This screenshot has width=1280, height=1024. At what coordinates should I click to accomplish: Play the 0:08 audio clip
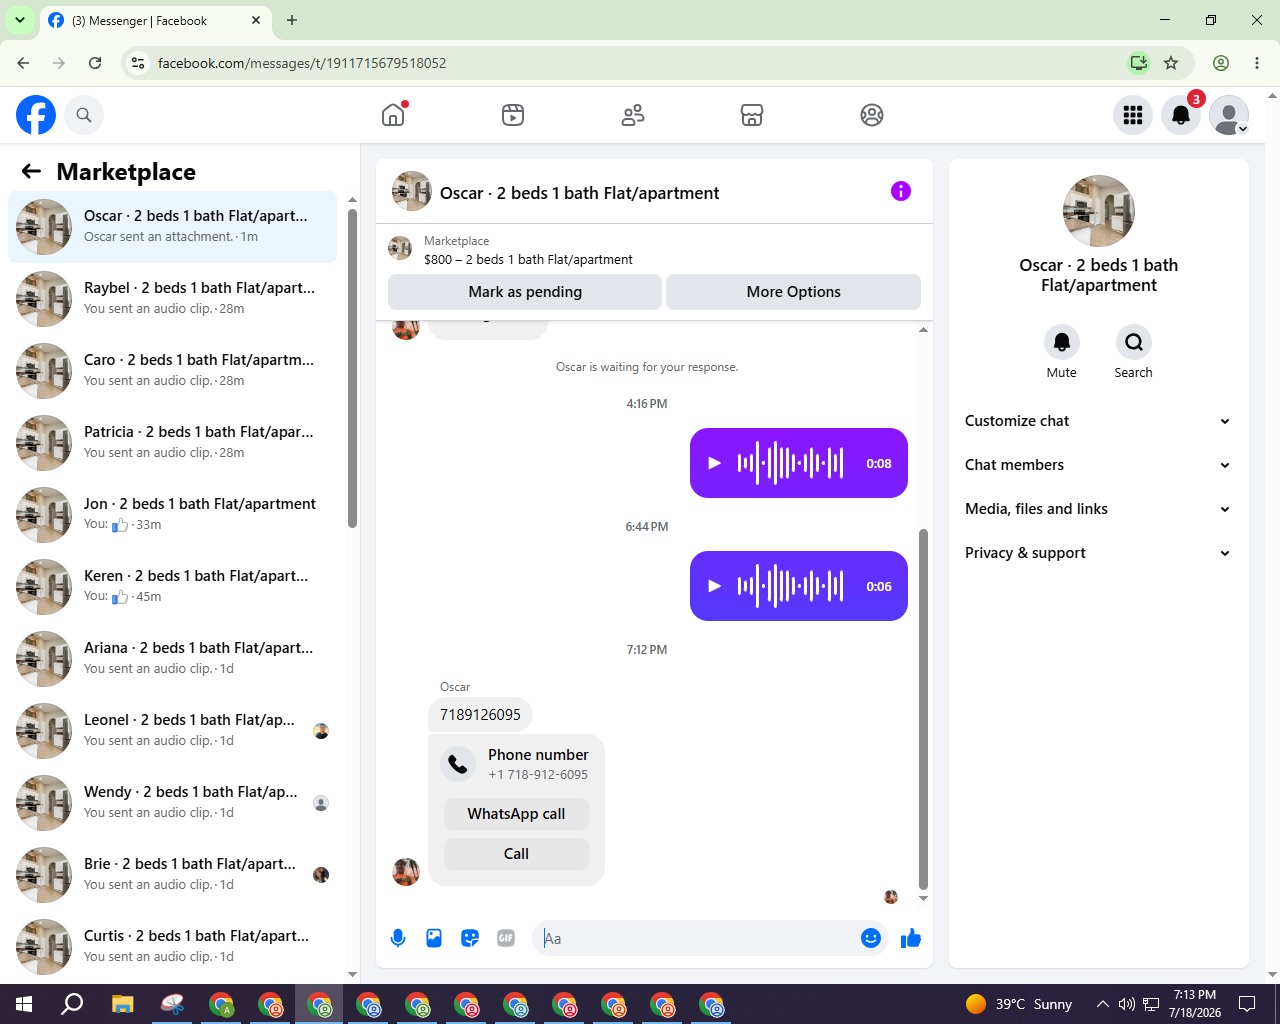pos(714,463)
